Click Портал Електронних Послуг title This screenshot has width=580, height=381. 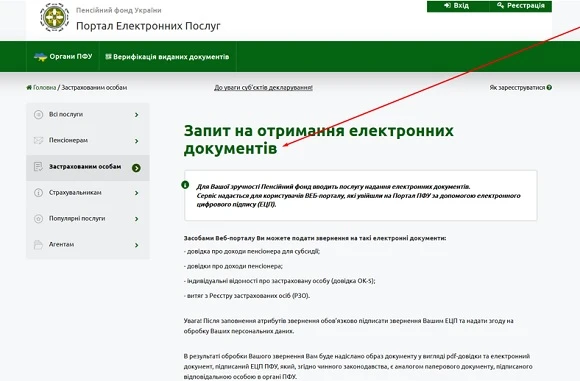[x=148, y=26]
